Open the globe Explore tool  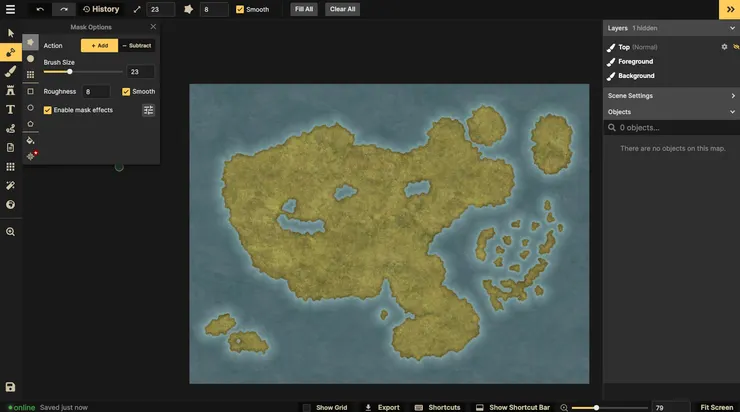coord(10,204)
